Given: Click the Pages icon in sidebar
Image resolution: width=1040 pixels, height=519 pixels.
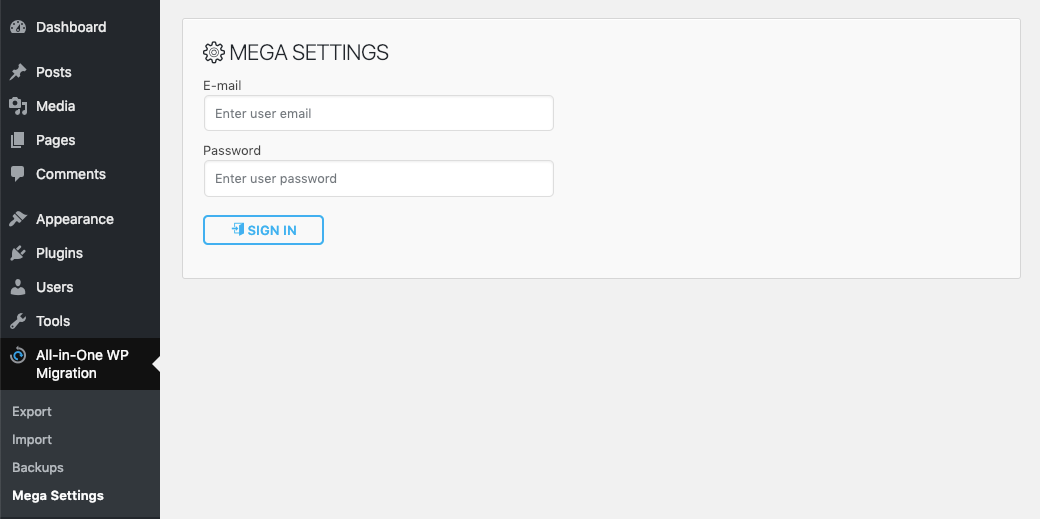Looking at the screenshot, I should point(18,140).
